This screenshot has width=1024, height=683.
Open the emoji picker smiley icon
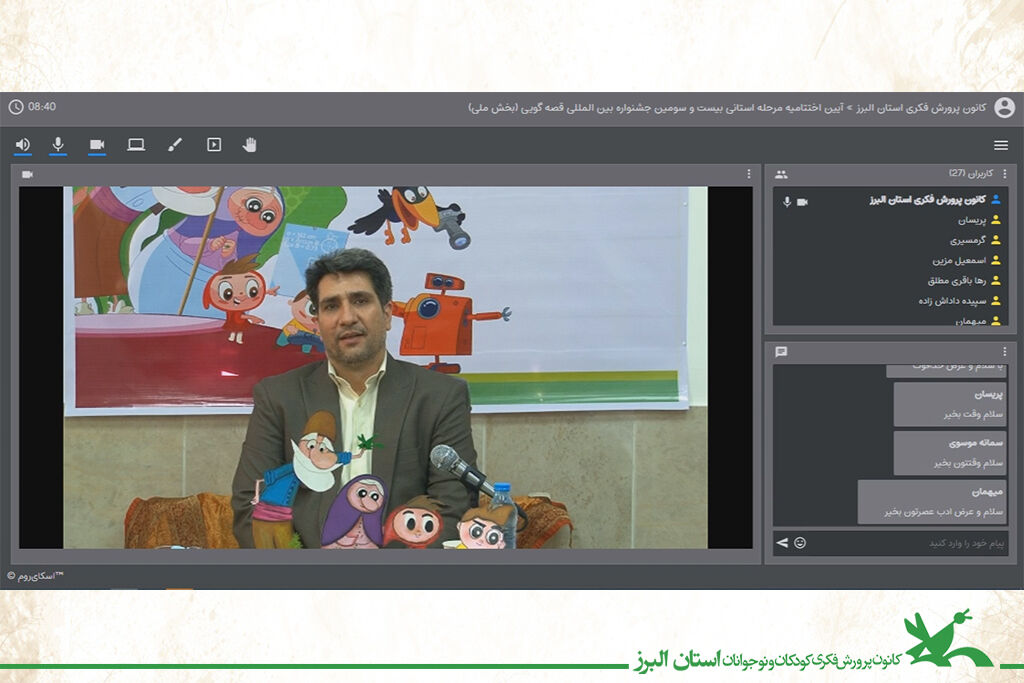[800, 543]
